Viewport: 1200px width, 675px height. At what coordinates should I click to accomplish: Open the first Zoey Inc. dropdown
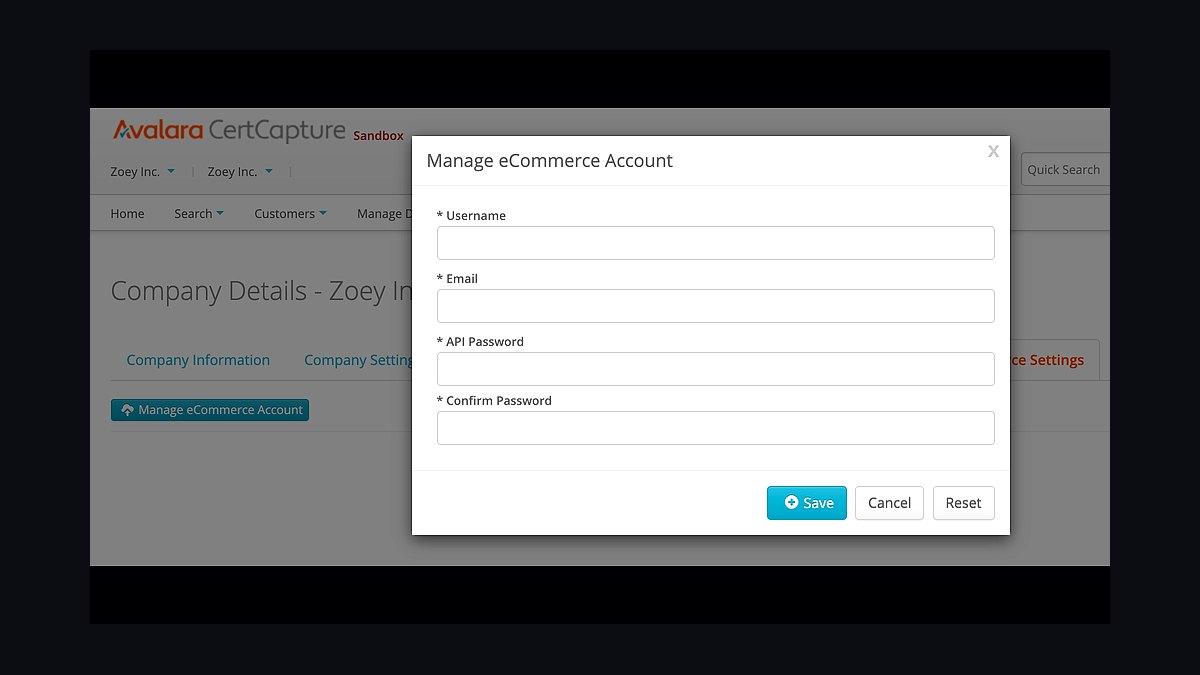point(143,172)
